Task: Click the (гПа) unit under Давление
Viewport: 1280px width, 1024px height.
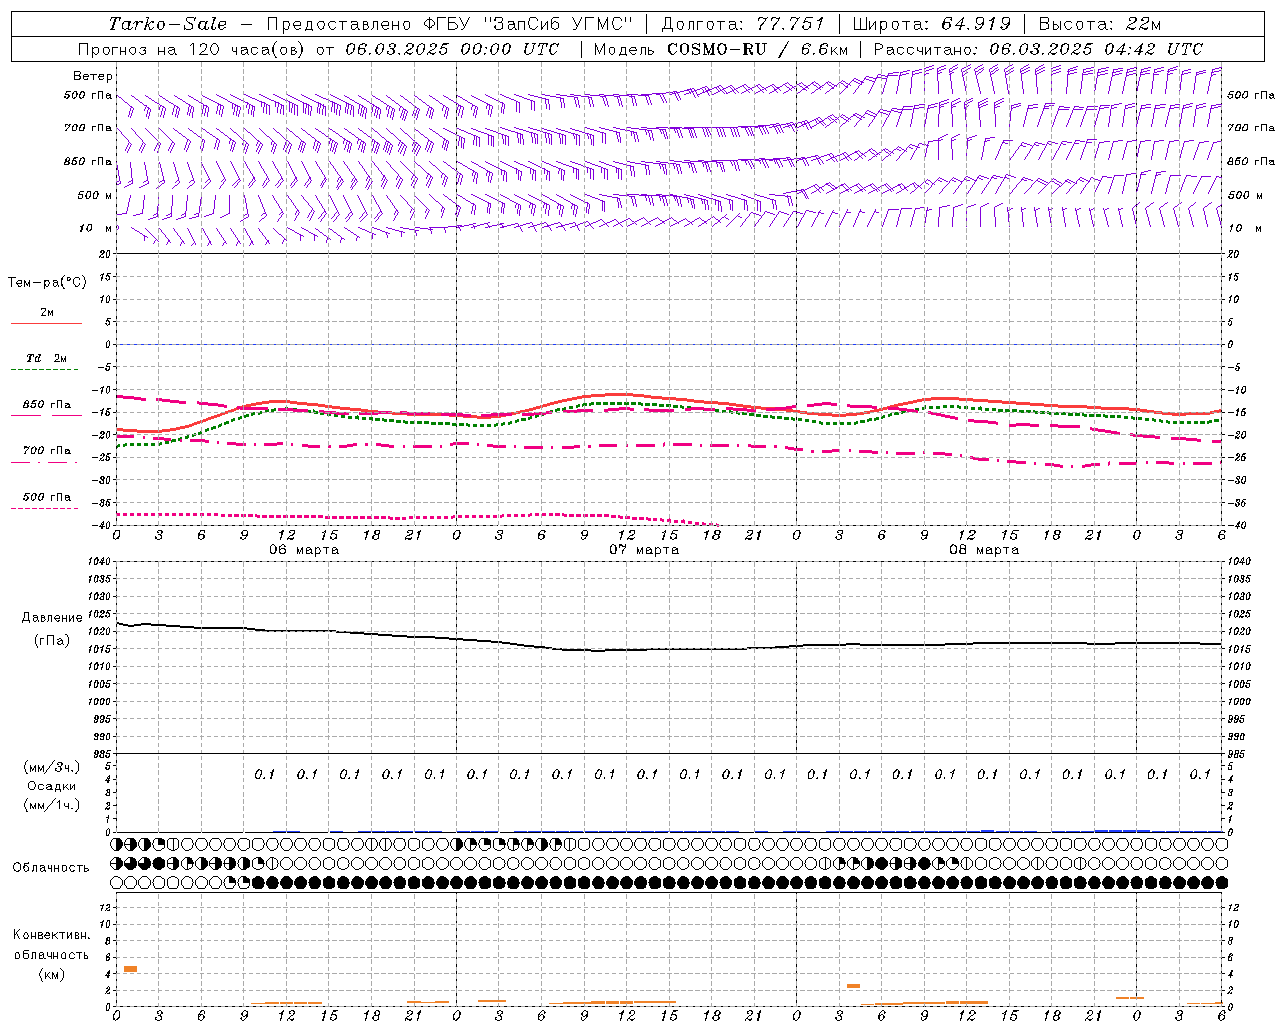Action: point(52,640)
